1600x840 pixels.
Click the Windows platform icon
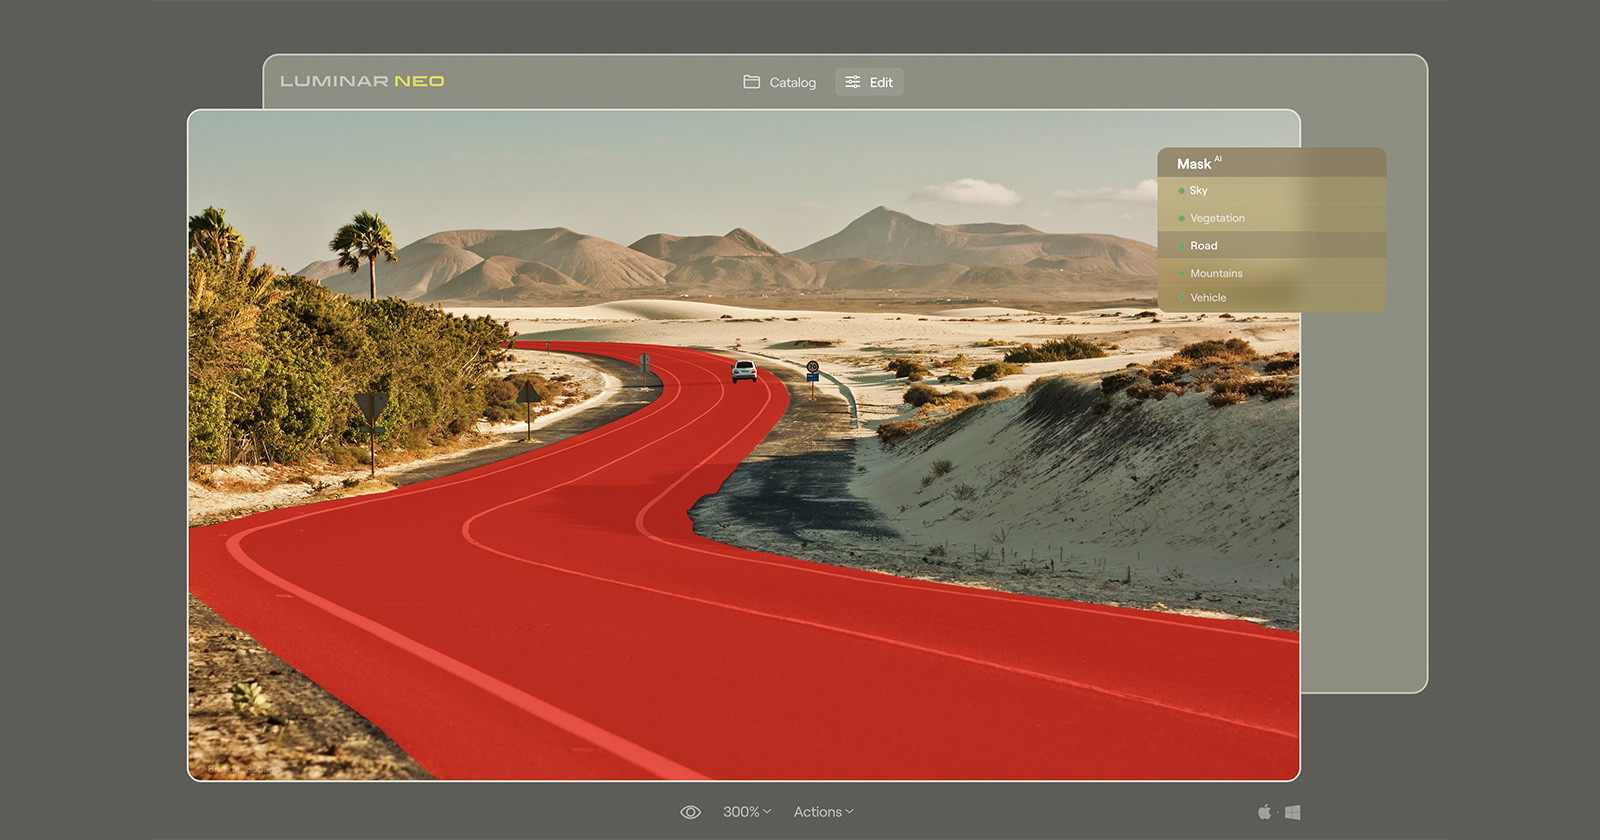[1292, 812]
